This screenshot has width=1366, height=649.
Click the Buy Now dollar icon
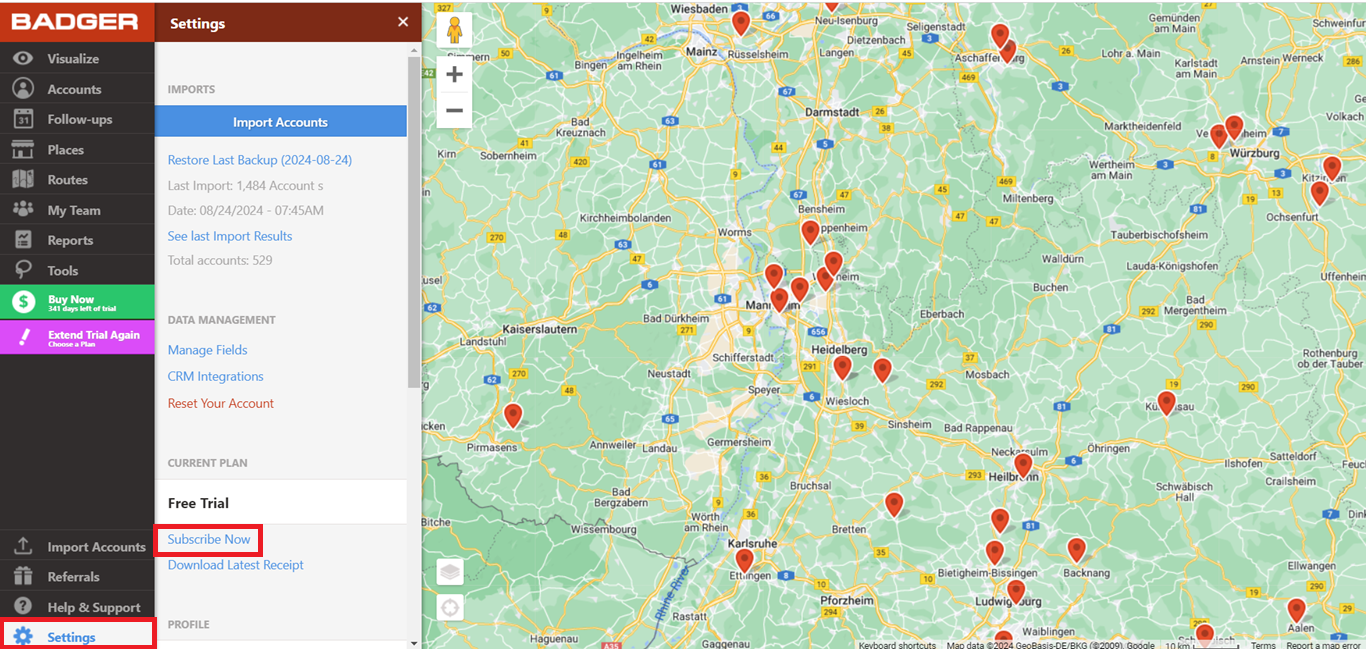point(24,302)
